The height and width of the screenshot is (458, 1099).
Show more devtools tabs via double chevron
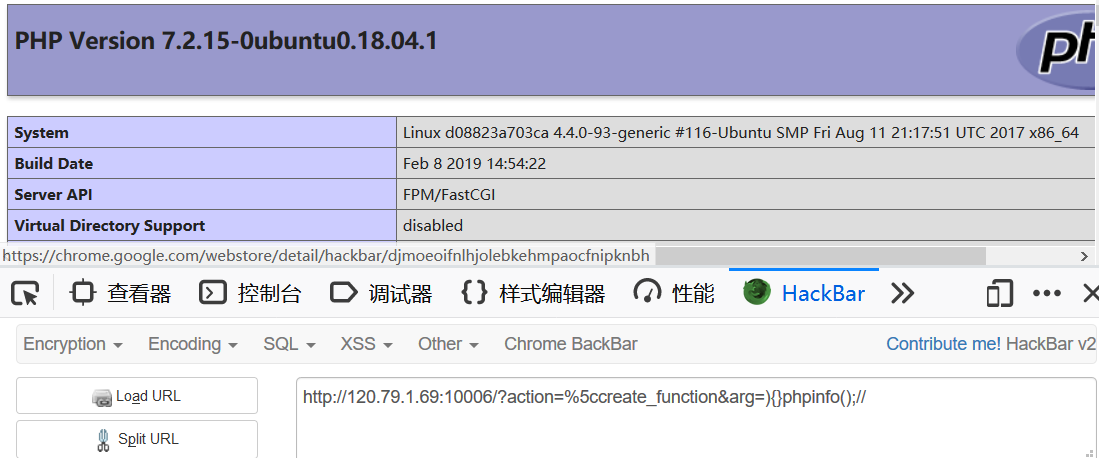902,293
